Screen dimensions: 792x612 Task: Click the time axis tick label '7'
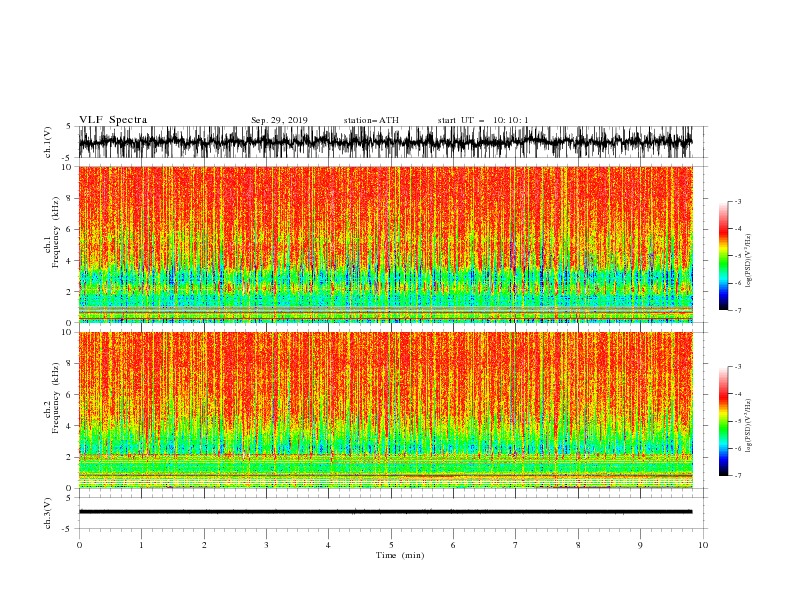pos(516,545)
